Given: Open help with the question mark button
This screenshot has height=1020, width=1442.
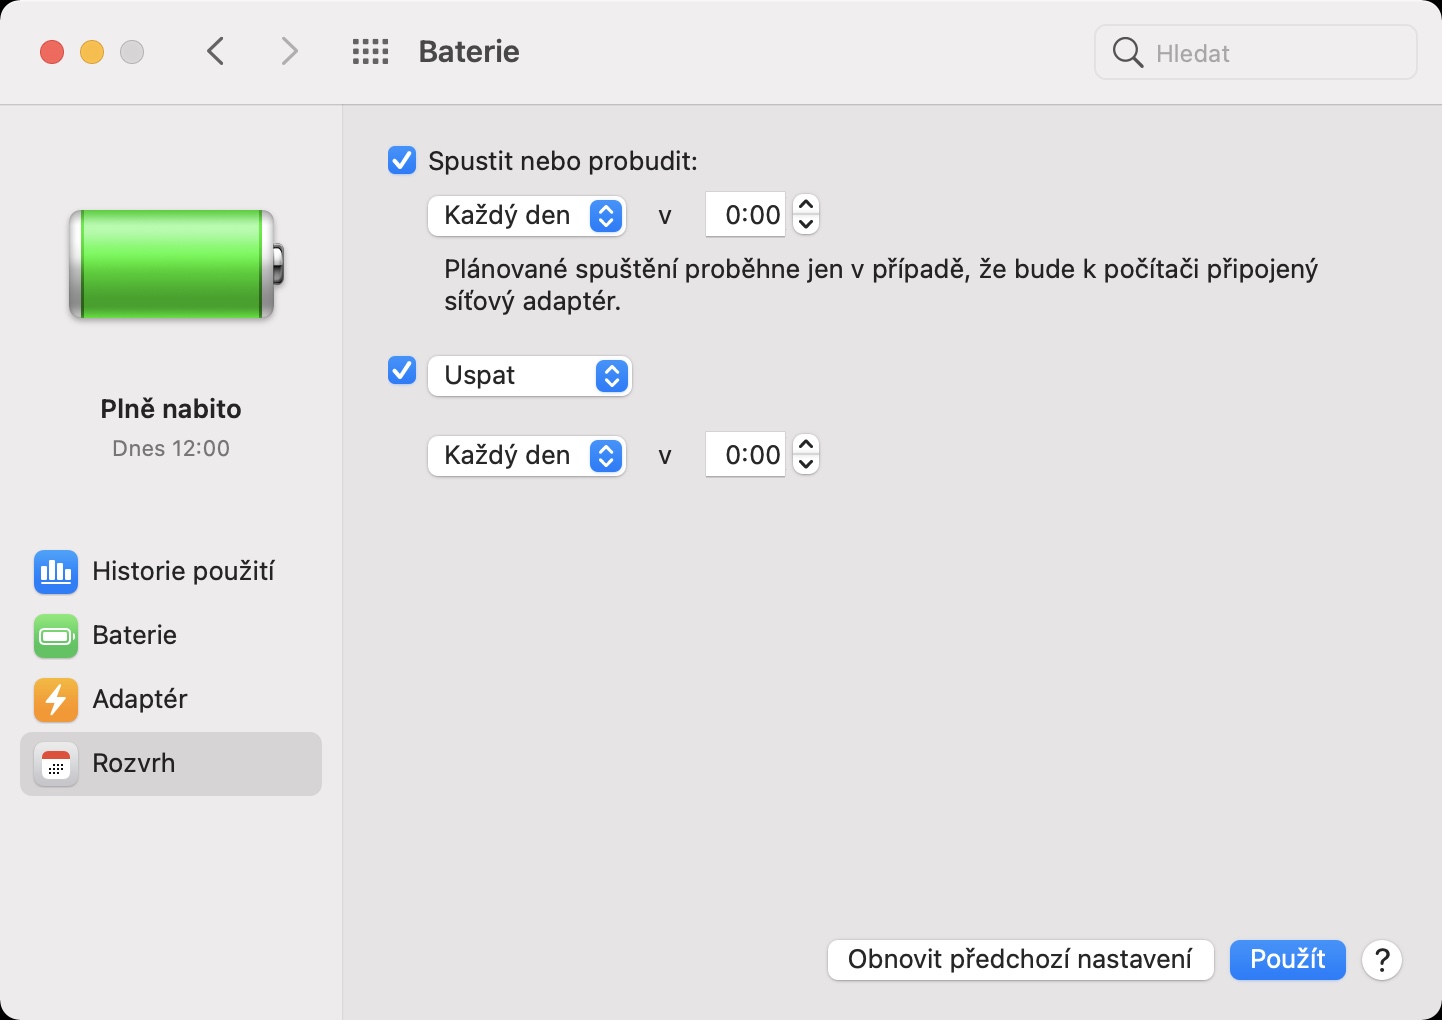Looking at the screenshot, I should coord(1382,960).
